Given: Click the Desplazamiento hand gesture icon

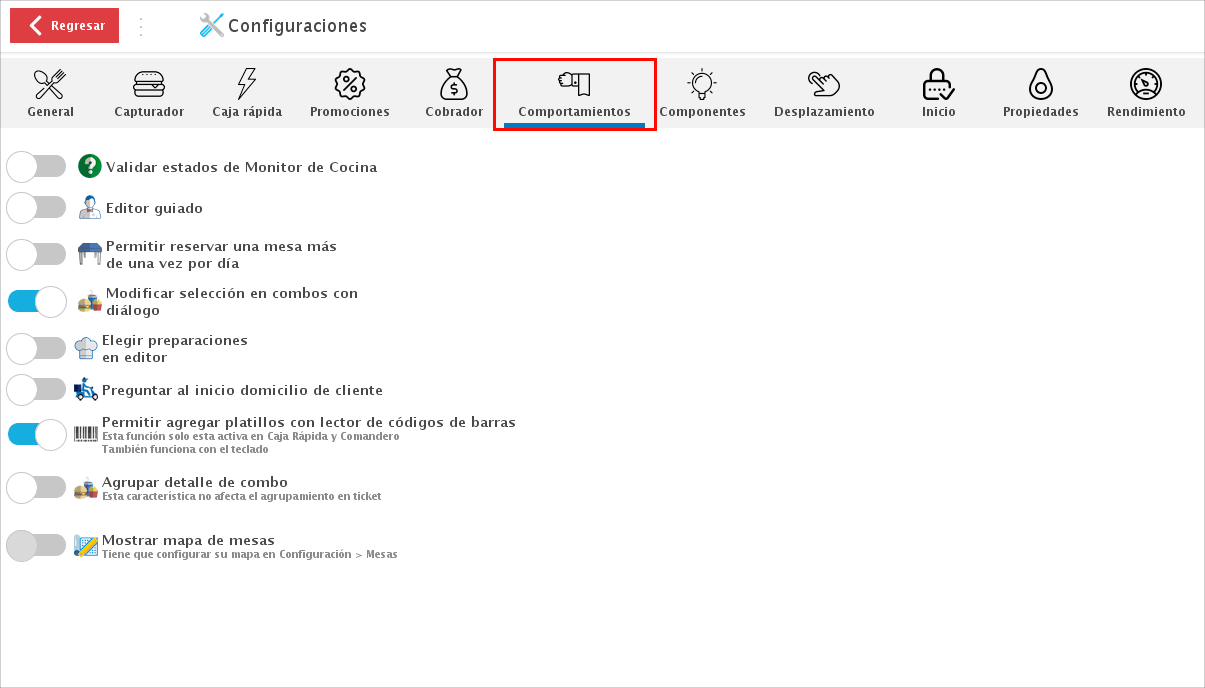Looking at the screenshot, I should click(823, 85).
